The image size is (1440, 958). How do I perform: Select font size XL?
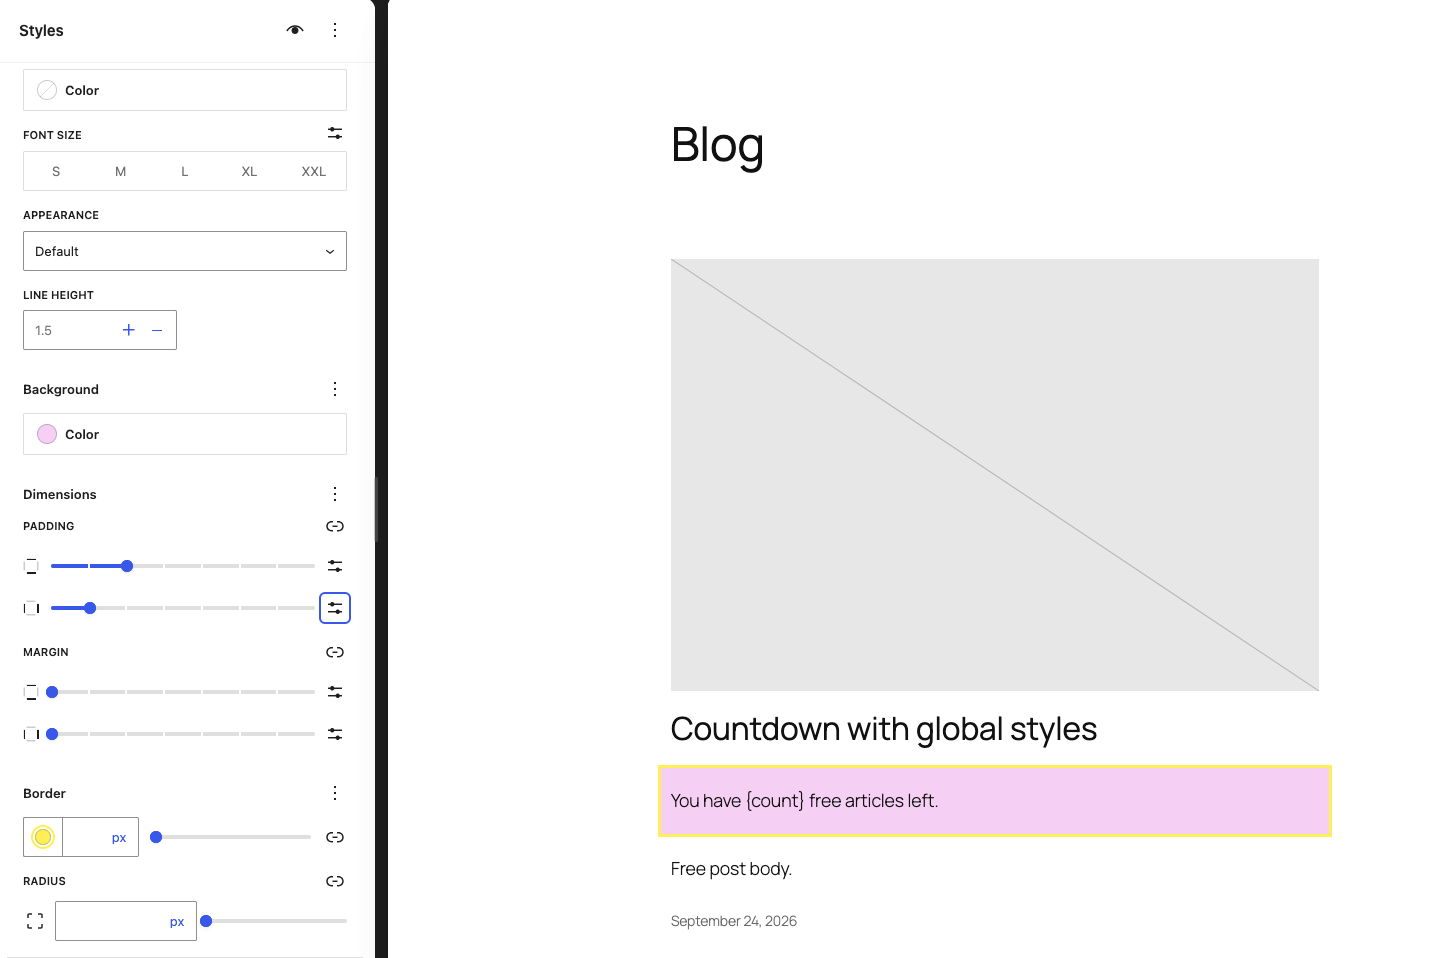coord(249,171)
